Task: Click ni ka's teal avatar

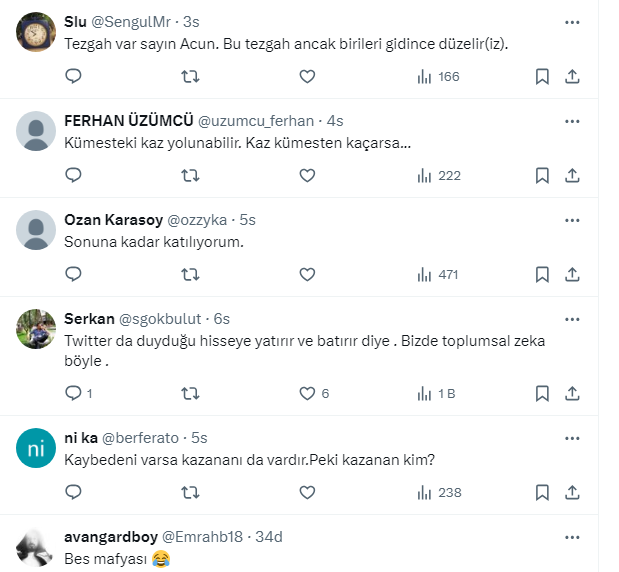Action: (x=37, y=449)
